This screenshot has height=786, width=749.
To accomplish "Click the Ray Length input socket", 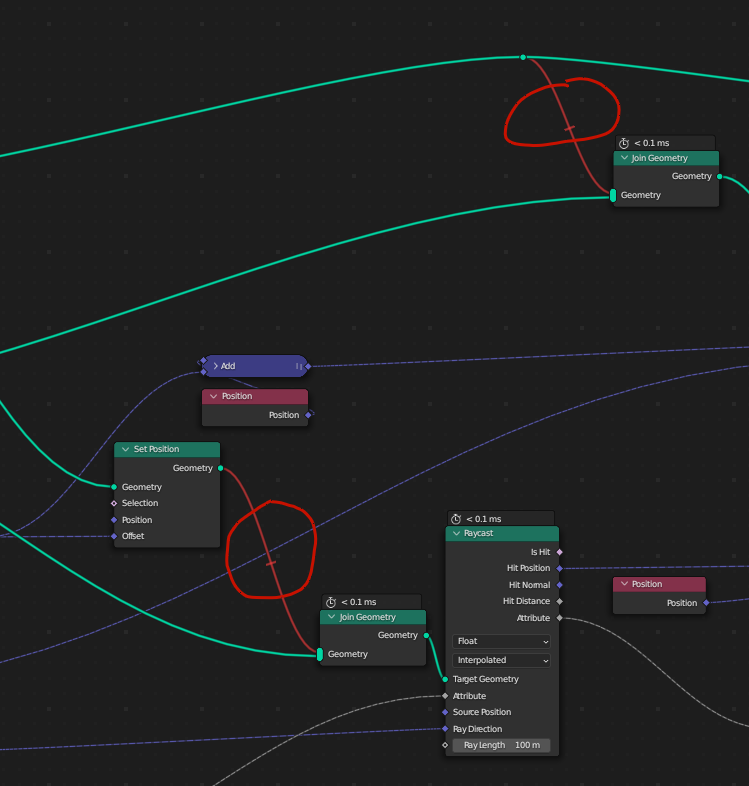I will pyautogui.click(x=445, y=745).
